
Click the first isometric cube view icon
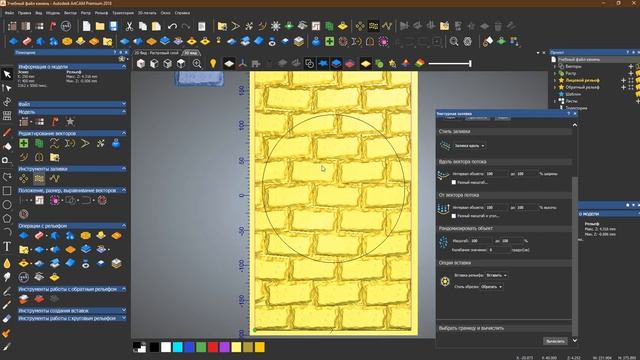coord(141,63)
